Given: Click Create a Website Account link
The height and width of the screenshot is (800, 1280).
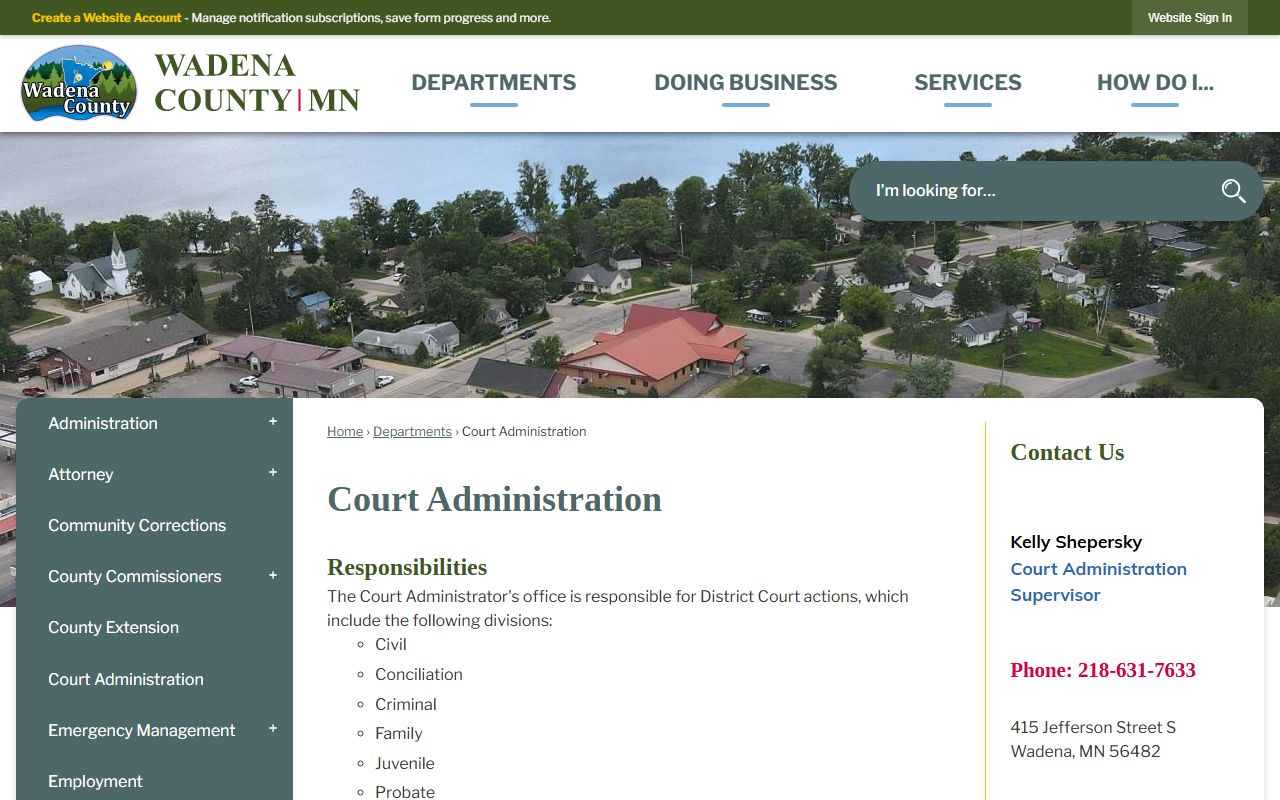Looking at the screenshot, I should click(x=107, y=18).
